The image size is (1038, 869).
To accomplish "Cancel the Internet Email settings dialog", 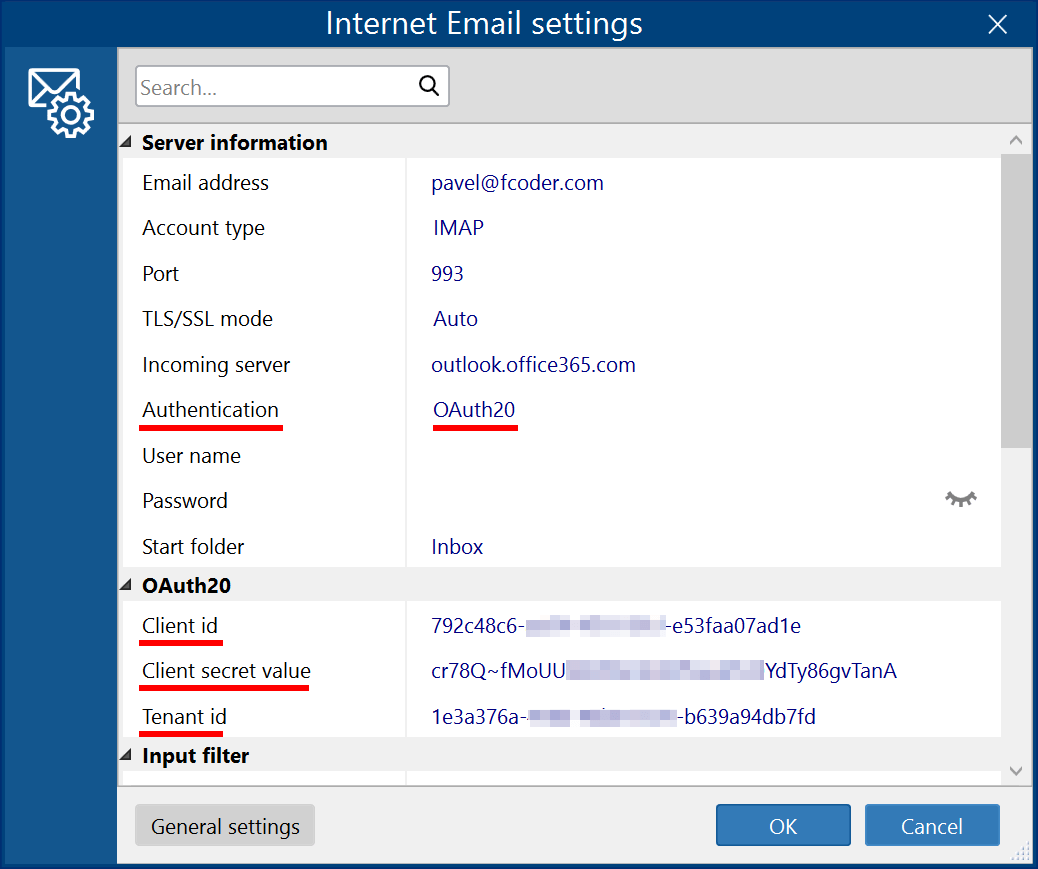I will pyautogui.click(x=931, y=825).
